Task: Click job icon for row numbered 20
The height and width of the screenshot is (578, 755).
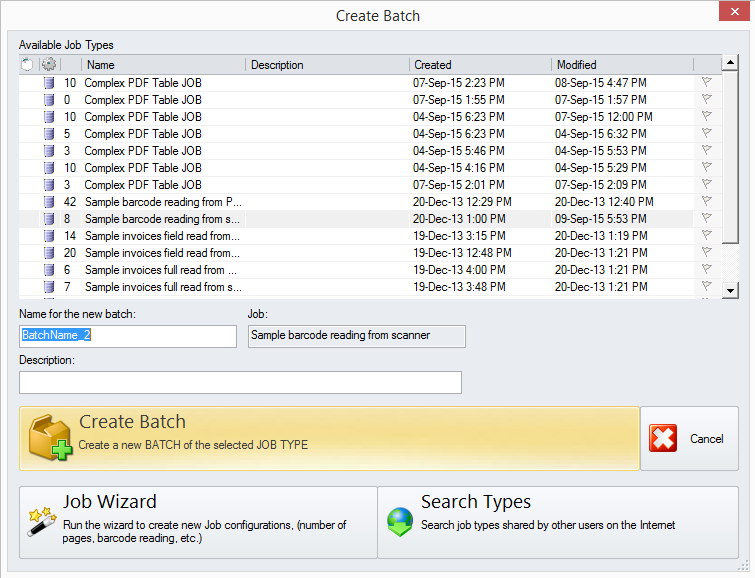Action: (x=48, y=253)
